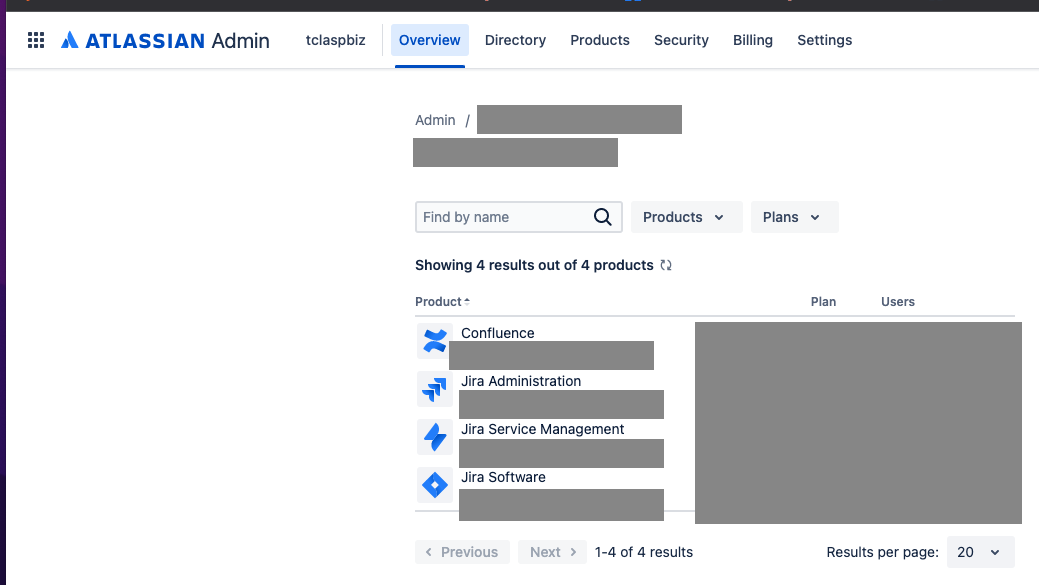Screen dimensions: 1039x585
Task: Follow the Admin breadcrumb link
Action: [x=435, y=120]
